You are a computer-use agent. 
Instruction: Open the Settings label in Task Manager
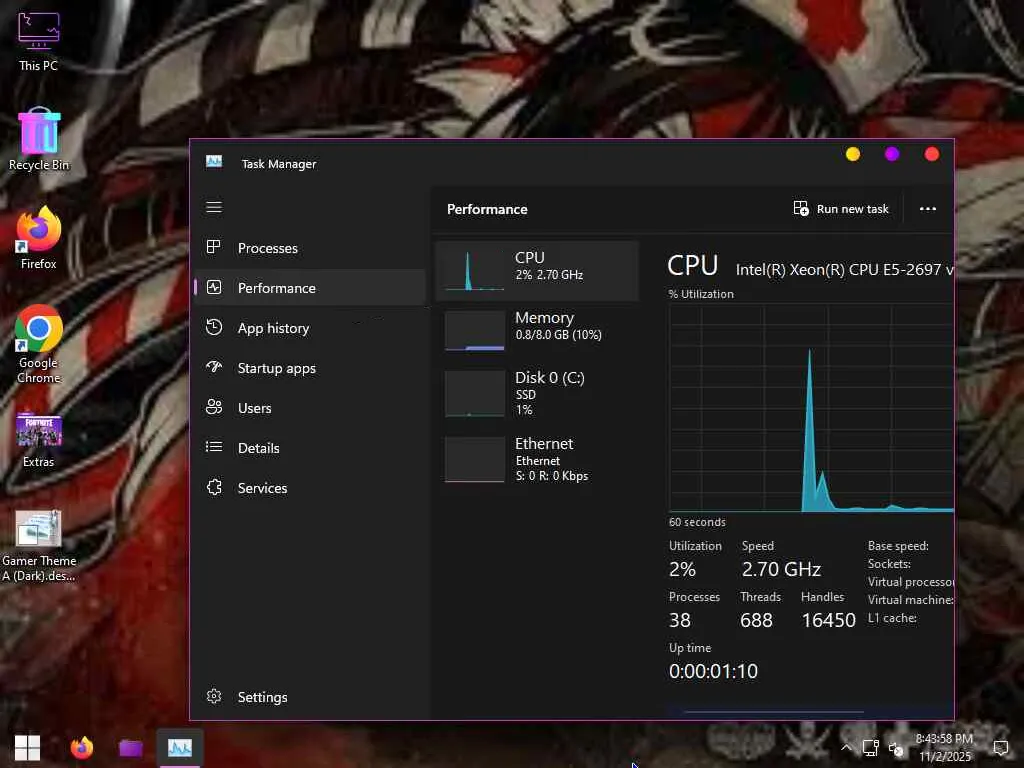[x=263, y=697]
